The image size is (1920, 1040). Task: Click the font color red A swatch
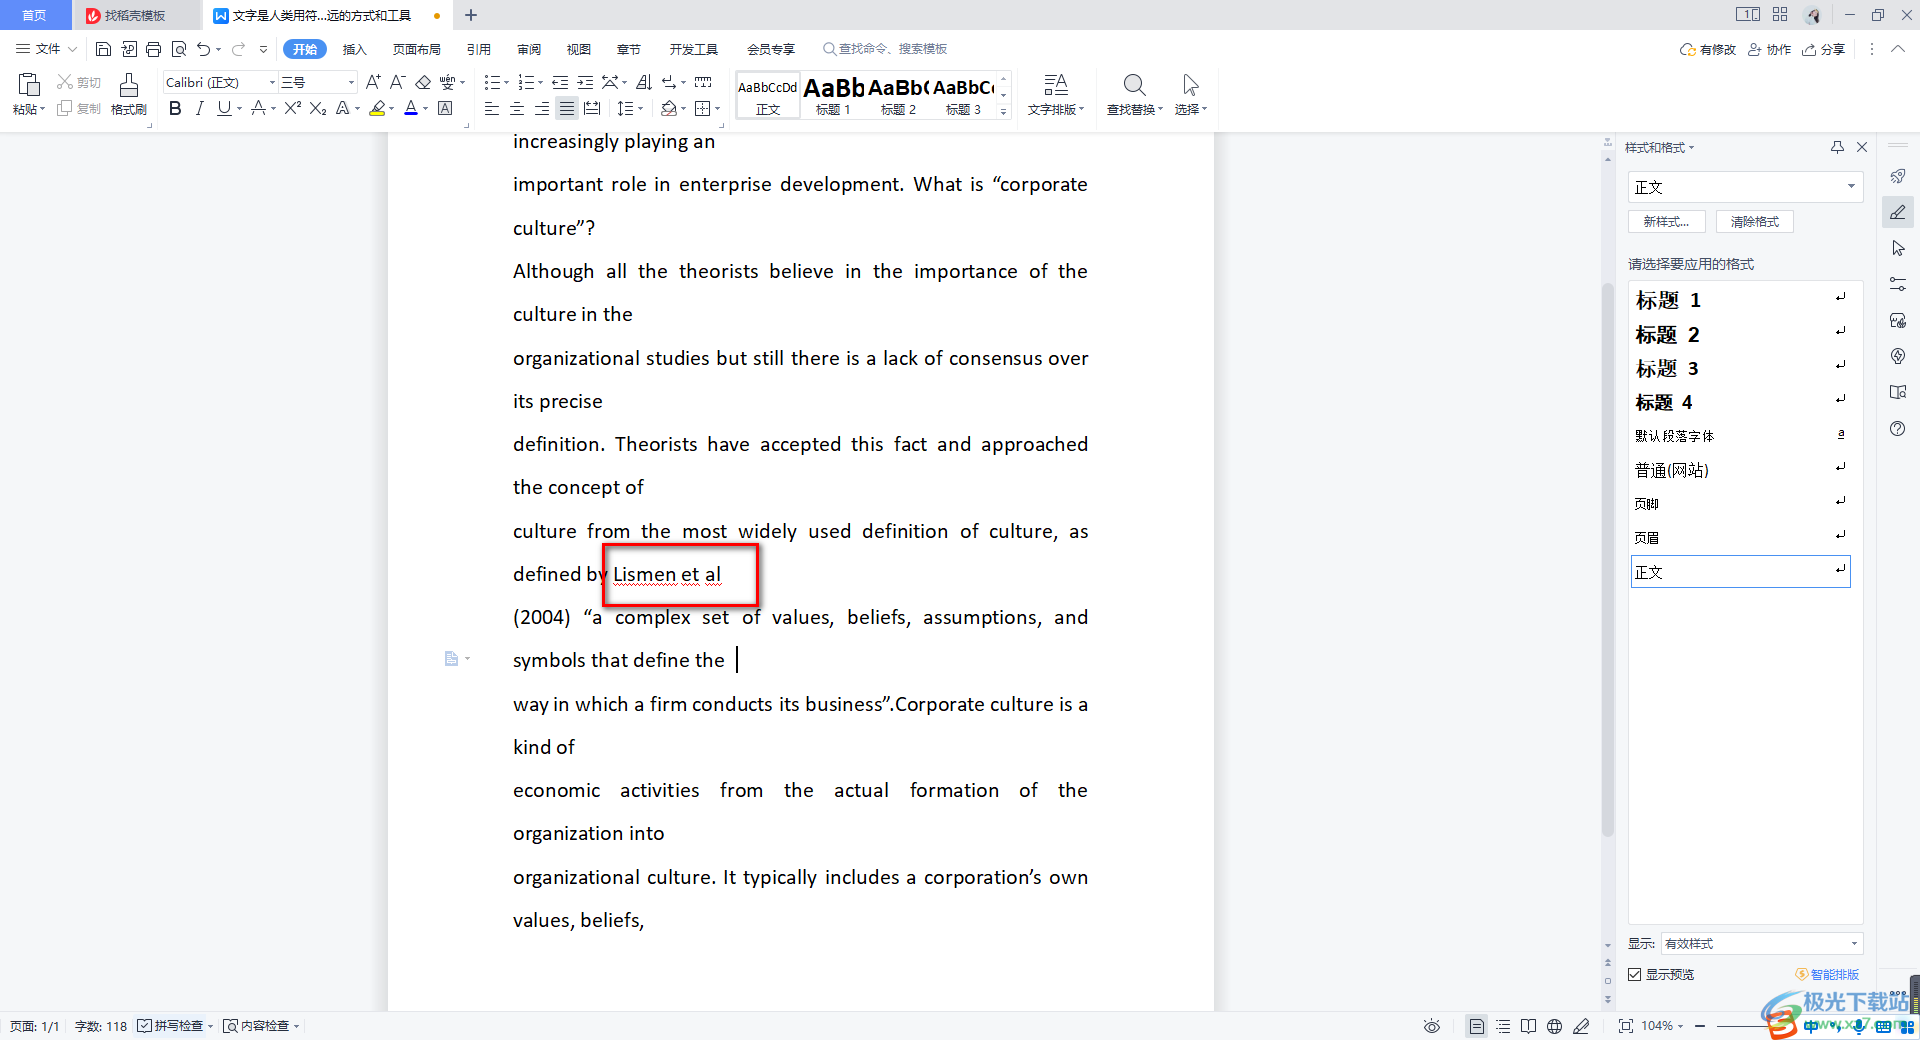click(411, 108)
